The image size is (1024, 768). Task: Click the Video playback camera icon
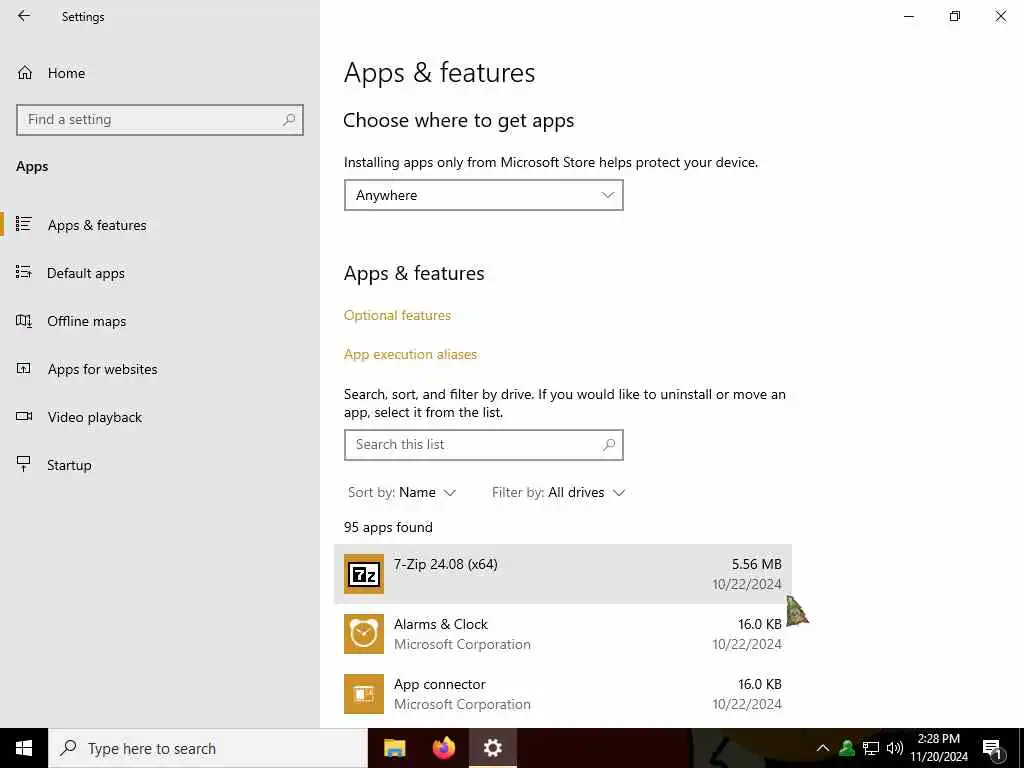tap(24, 416)
